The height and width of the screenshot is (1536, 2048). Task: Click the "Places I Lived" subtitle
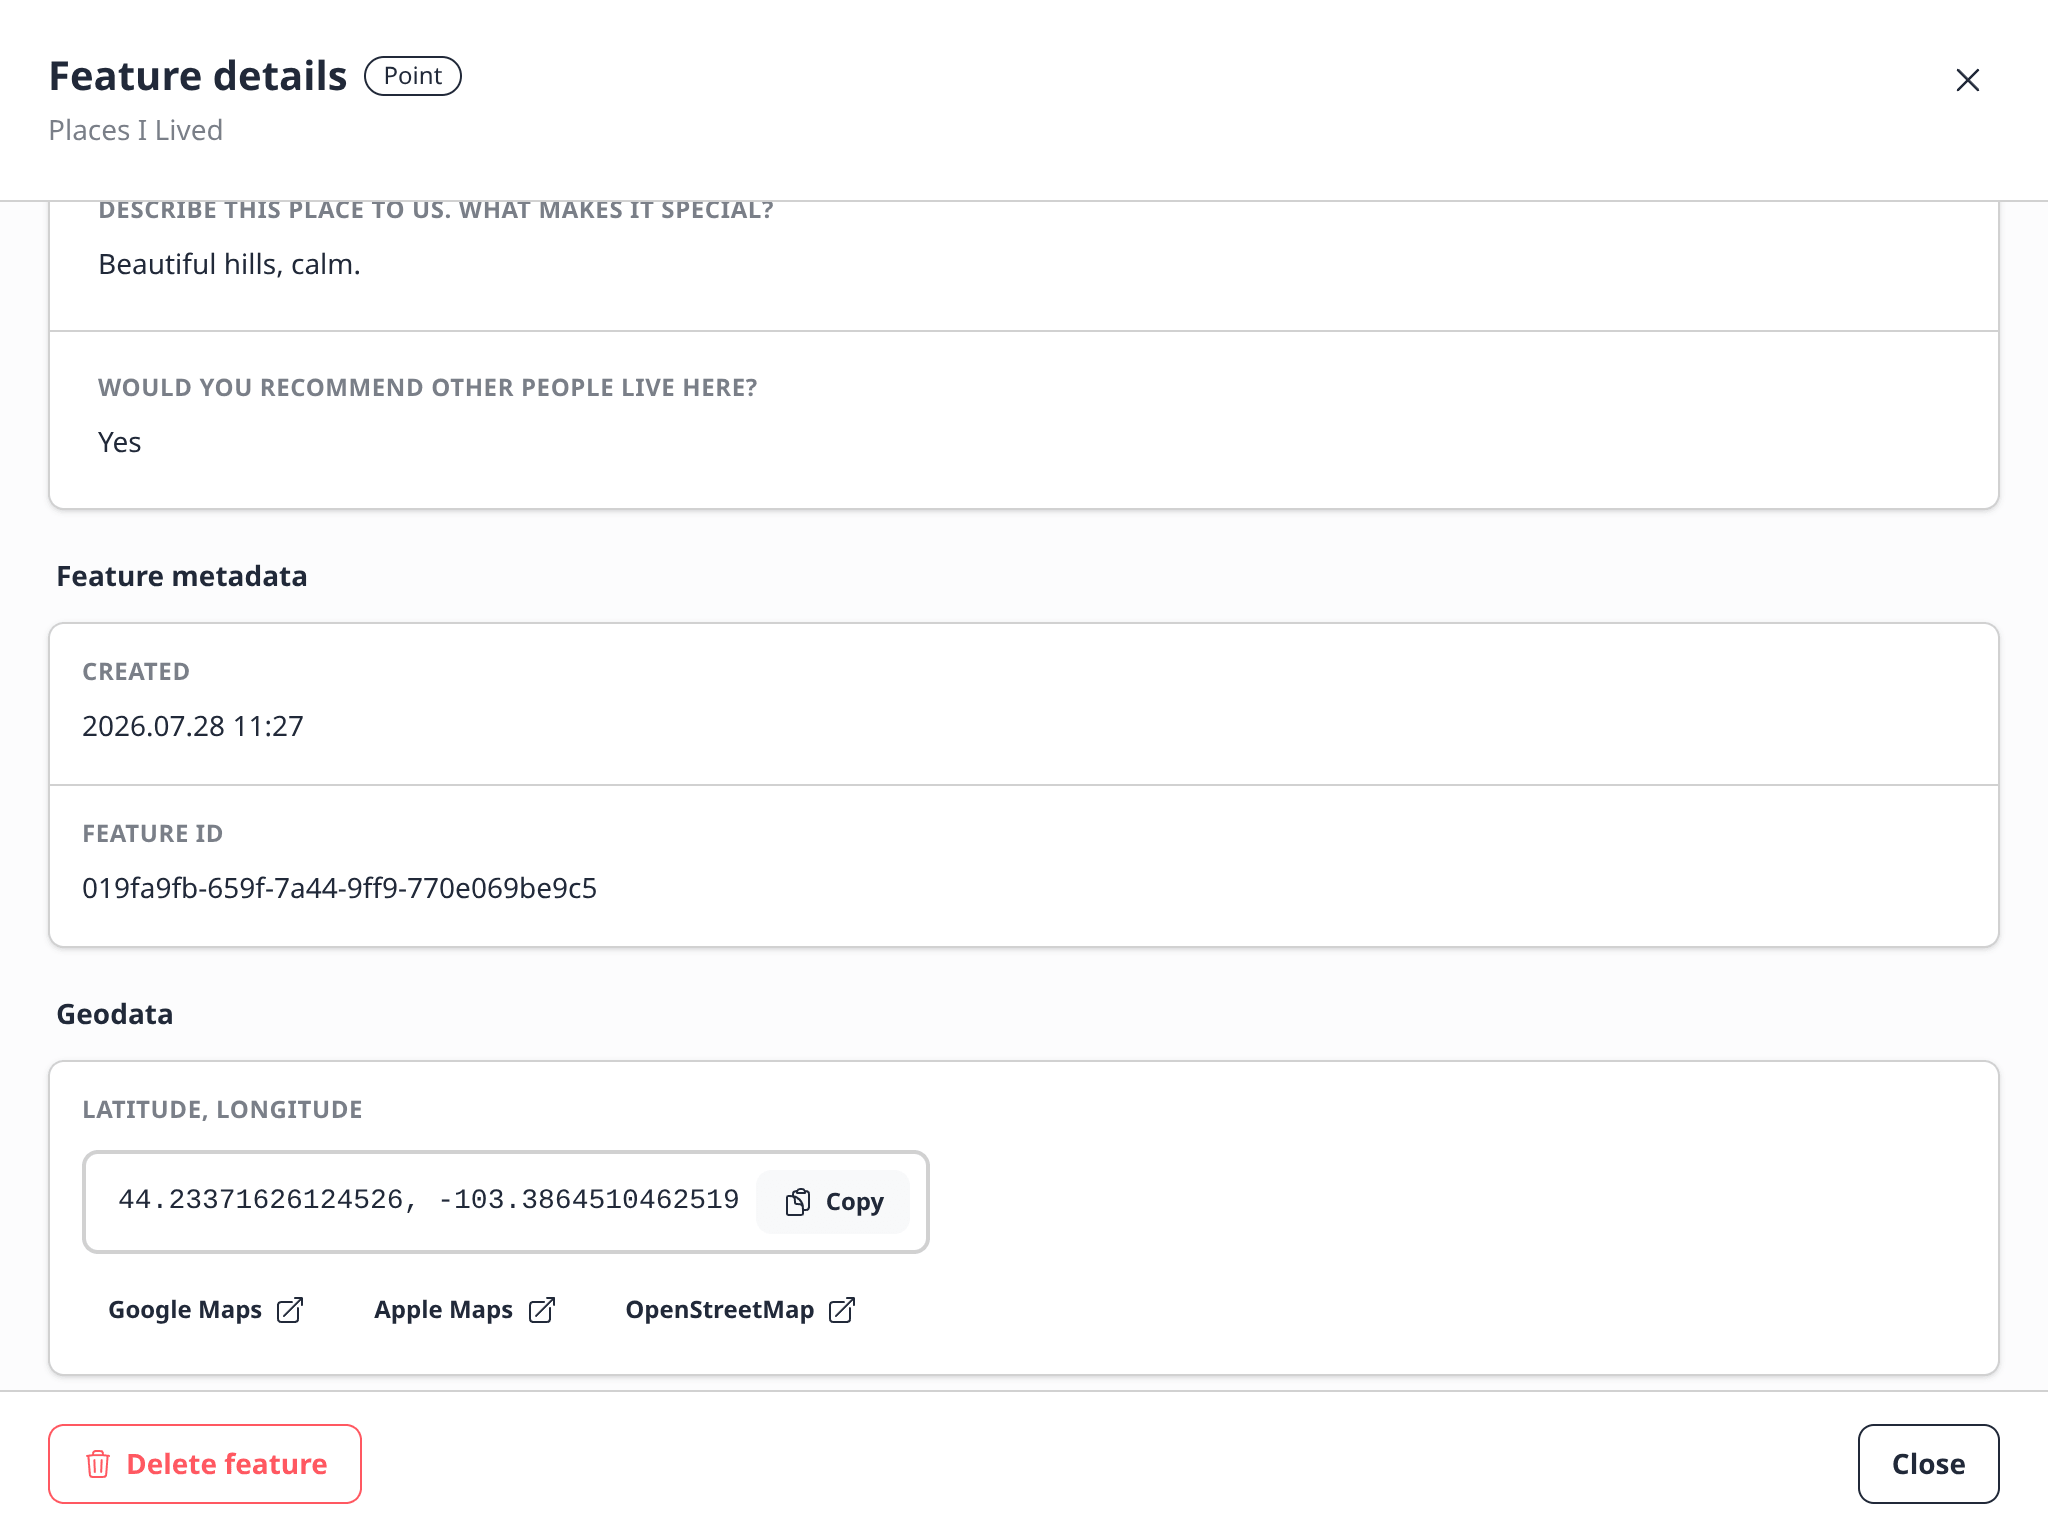[x=135, y=130]
